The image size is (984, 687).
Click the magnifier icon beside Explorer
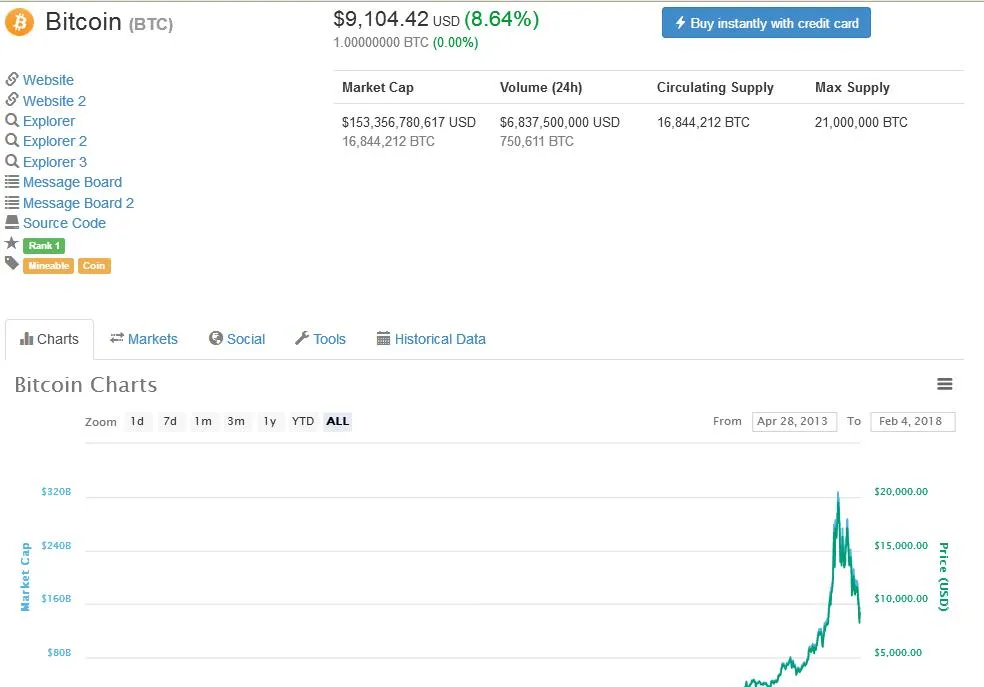(x=12, y=120)
